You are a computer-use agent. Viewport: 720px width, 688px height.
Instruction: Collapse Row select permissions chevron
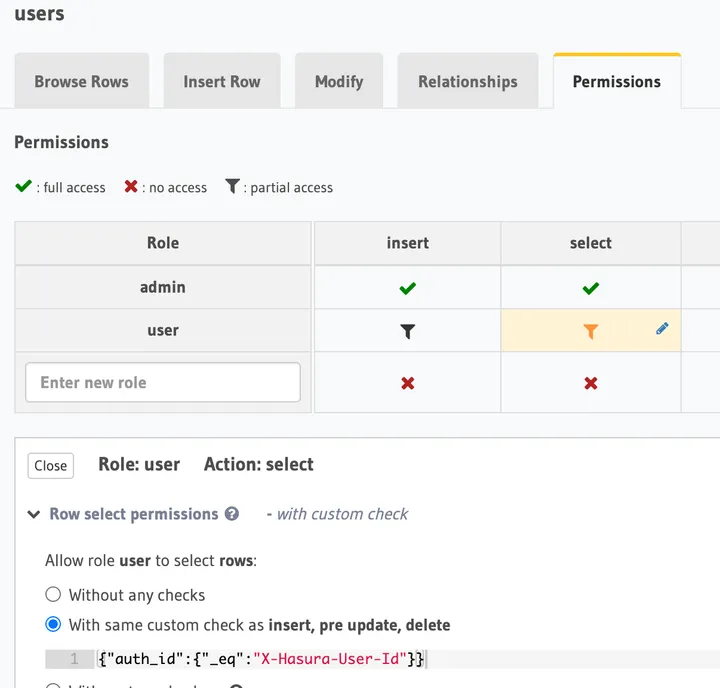point(34,514)
